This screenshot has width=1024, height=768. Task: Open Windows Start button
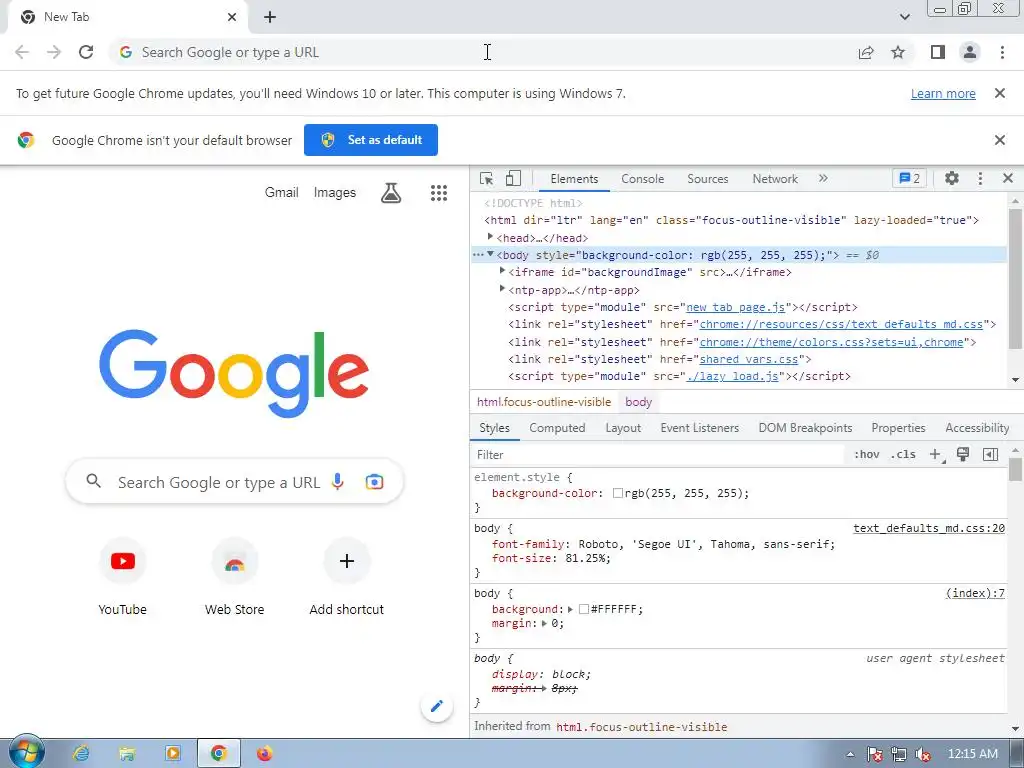point(26,752)
